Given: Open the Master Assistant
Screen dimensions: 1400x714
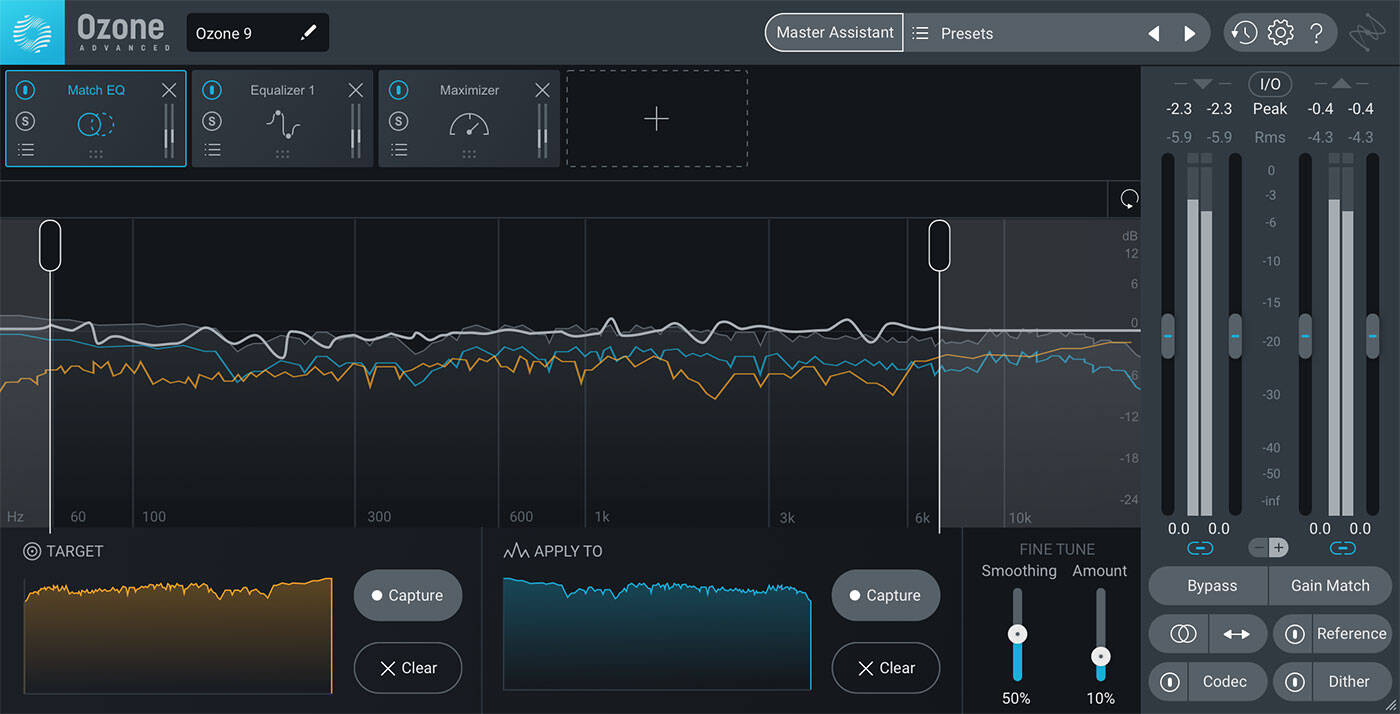Looking at the screenshot, I should click(x=834, y=32).
